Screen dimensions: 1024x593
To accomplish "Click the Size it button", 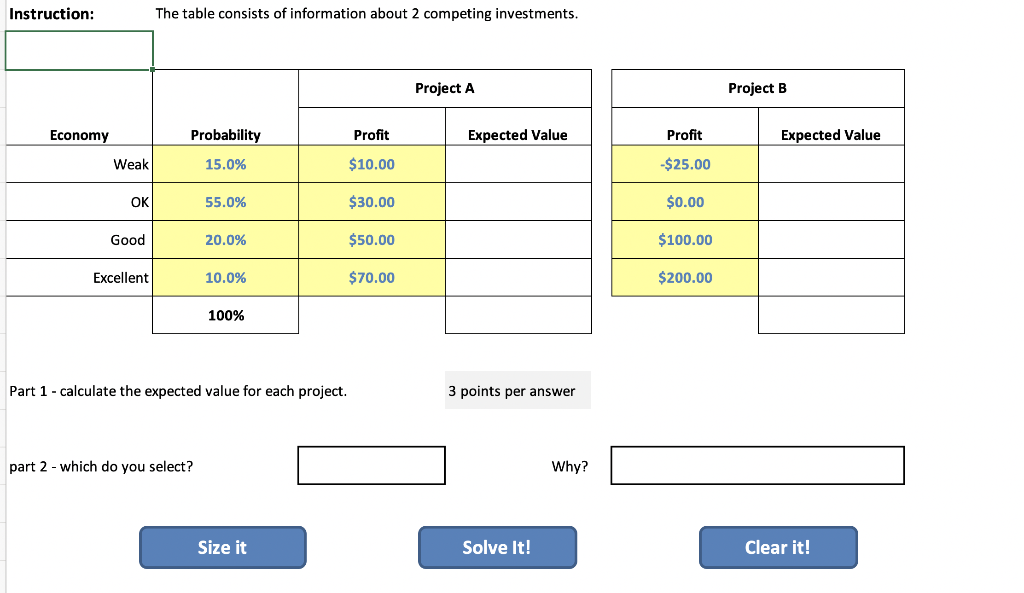I will tap(222, 547).
